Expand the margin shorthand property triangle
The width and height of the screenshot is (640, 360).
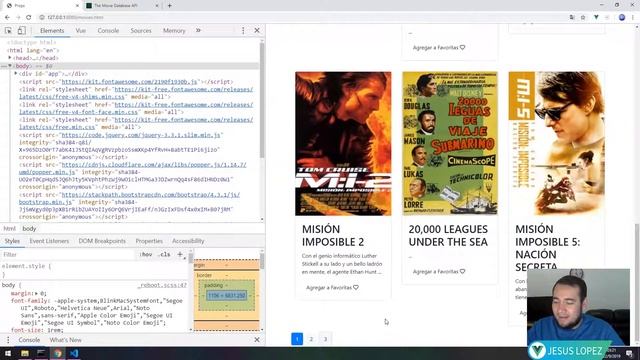[x=36, y=293]
